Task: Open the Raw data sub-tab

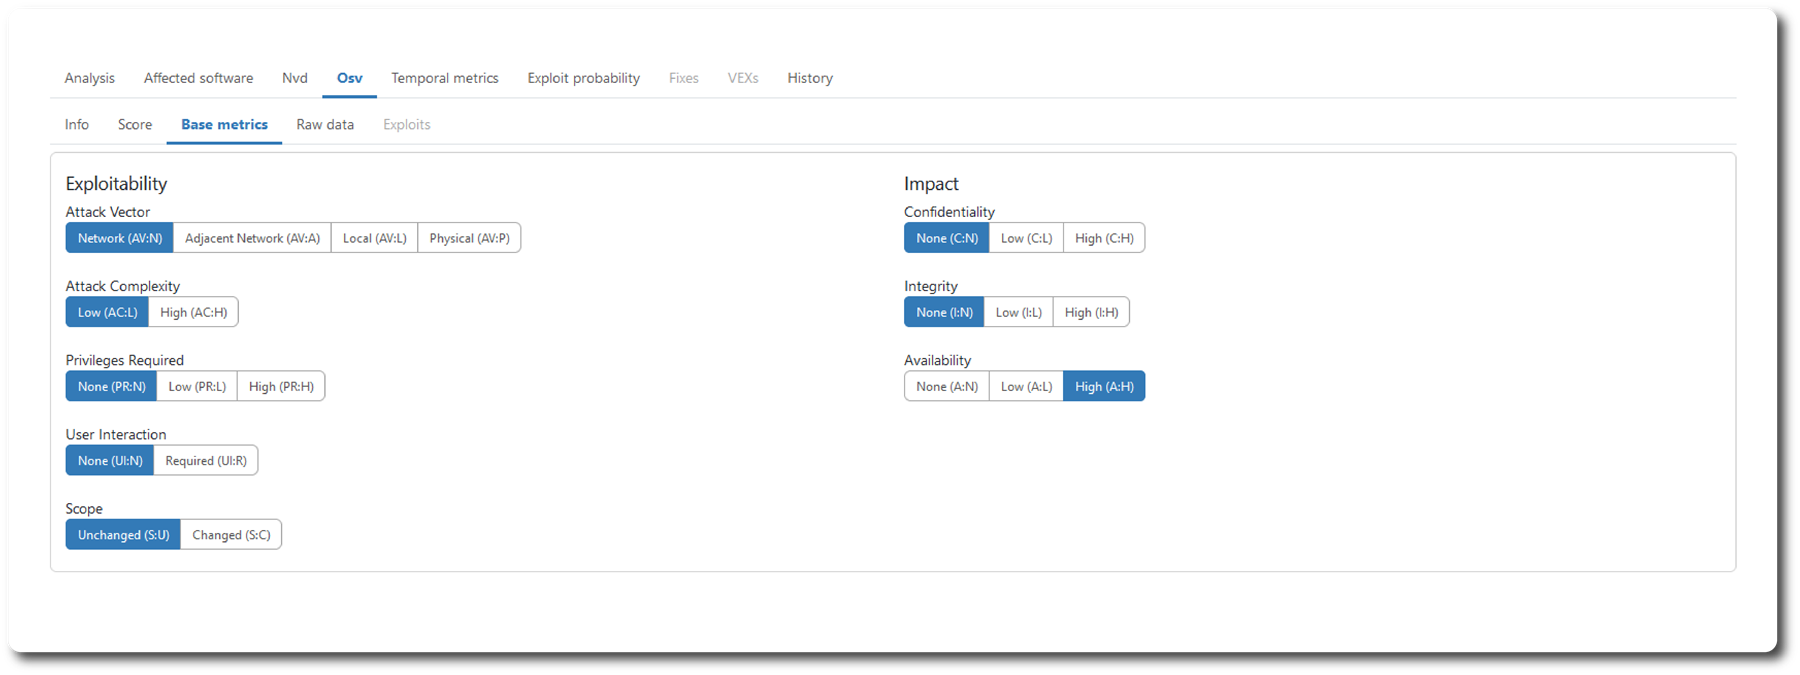Action: [x=325, y=125]
